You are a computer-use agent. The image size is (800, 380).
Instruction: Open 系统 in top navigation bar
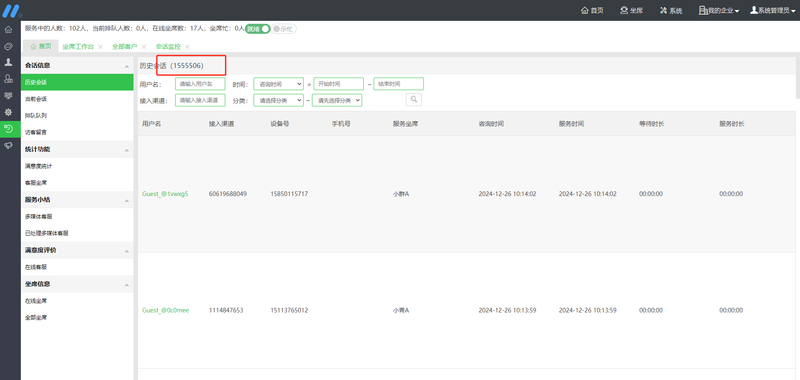tap(671, 11)
